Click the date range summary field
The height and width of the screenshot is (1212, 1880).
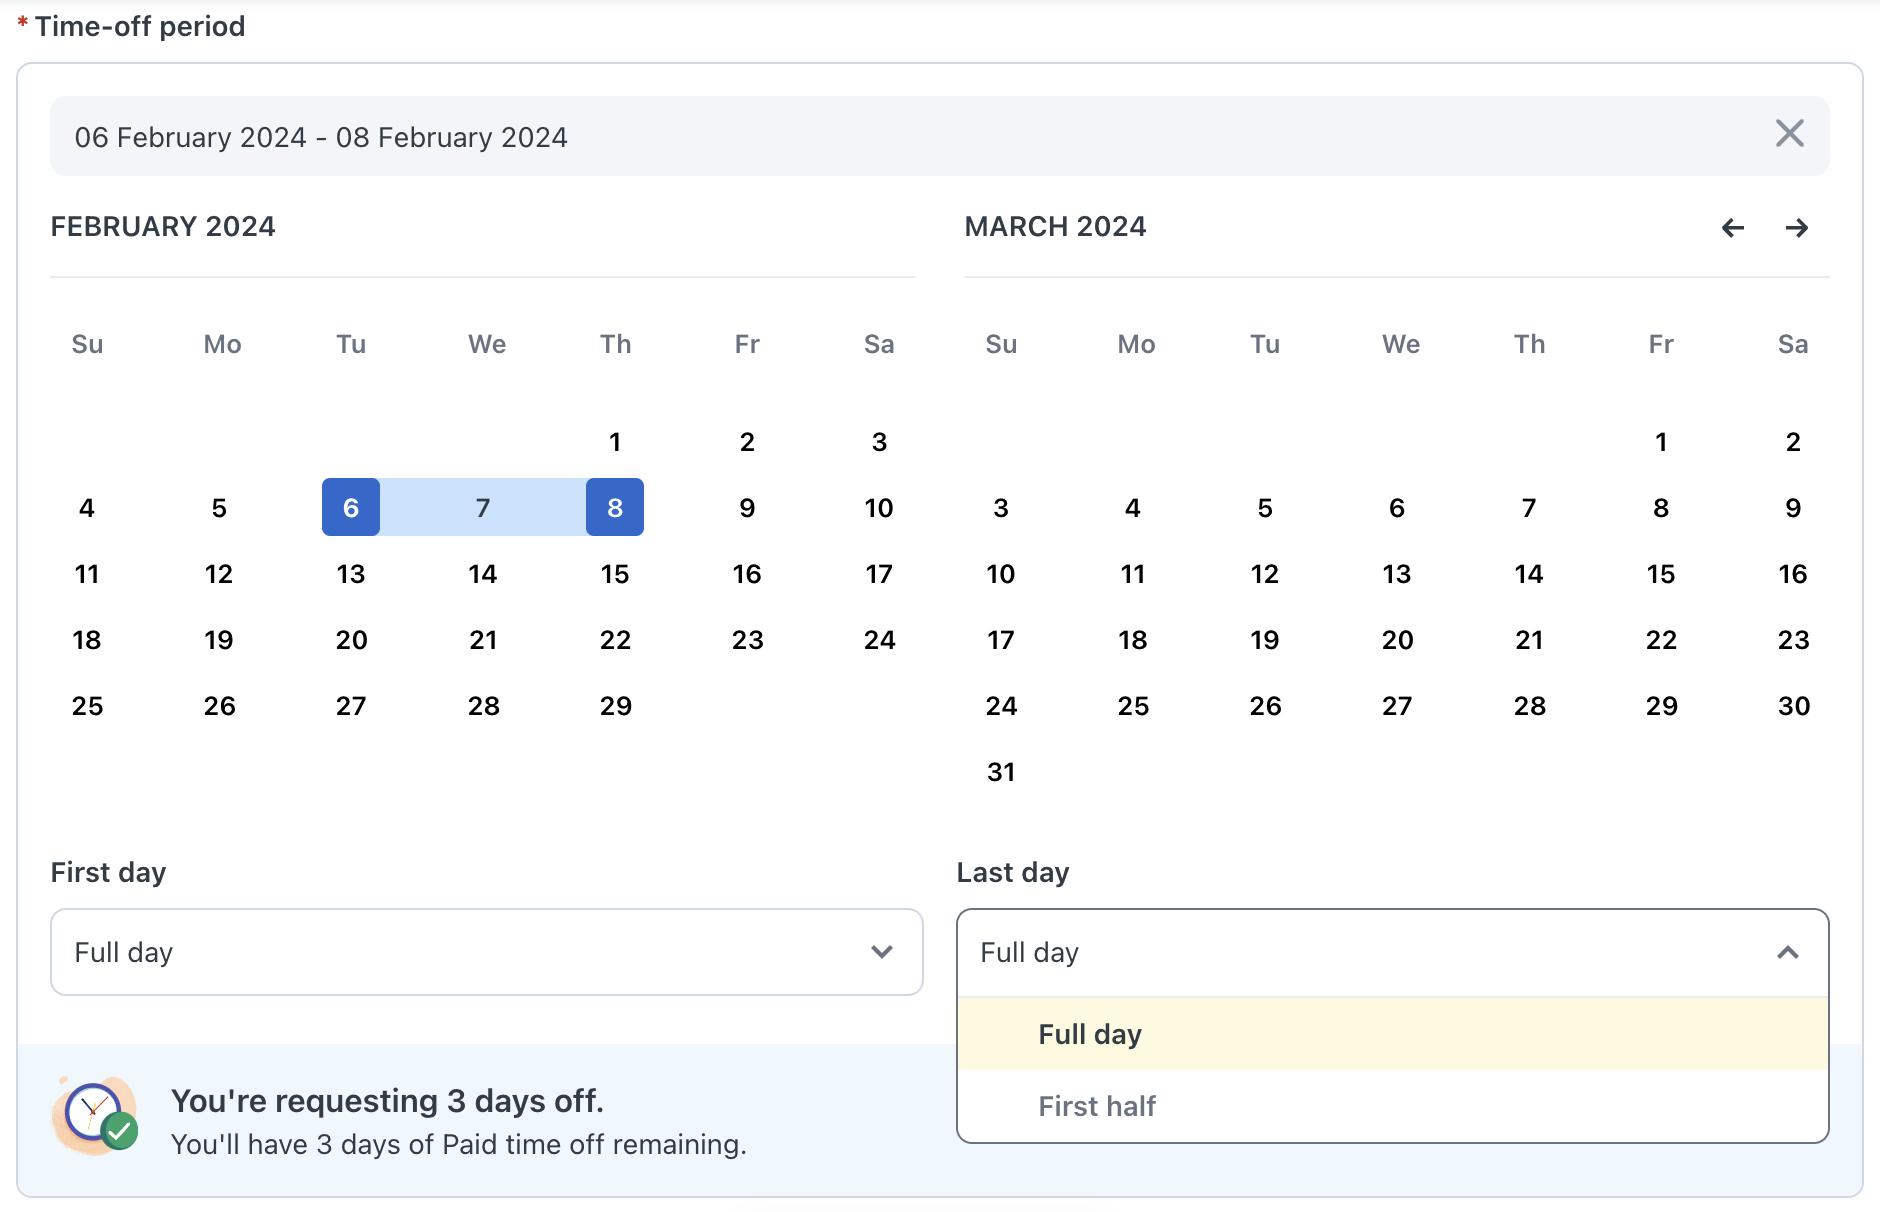pos(322,136)
